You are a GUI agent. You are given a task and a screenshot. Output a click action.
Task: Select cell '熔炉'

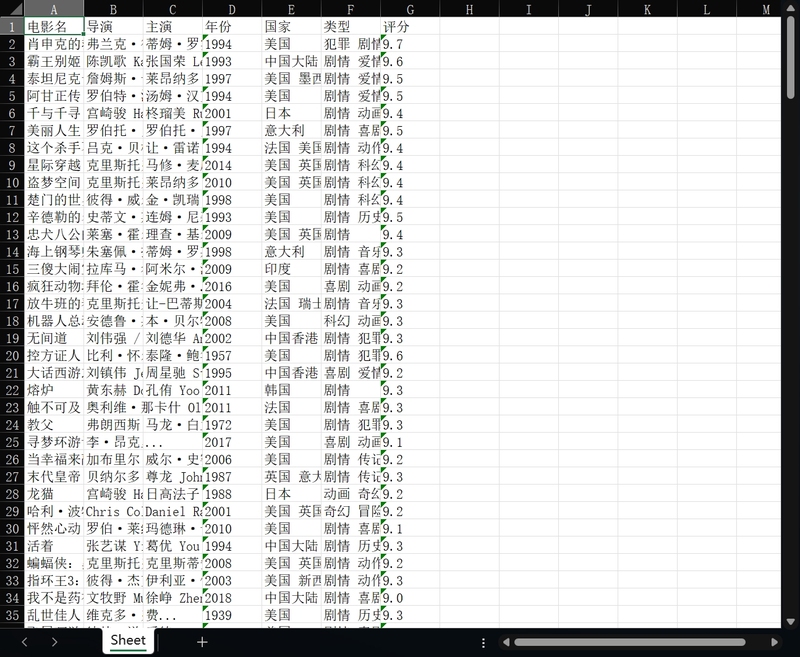(x=54, y=390)
